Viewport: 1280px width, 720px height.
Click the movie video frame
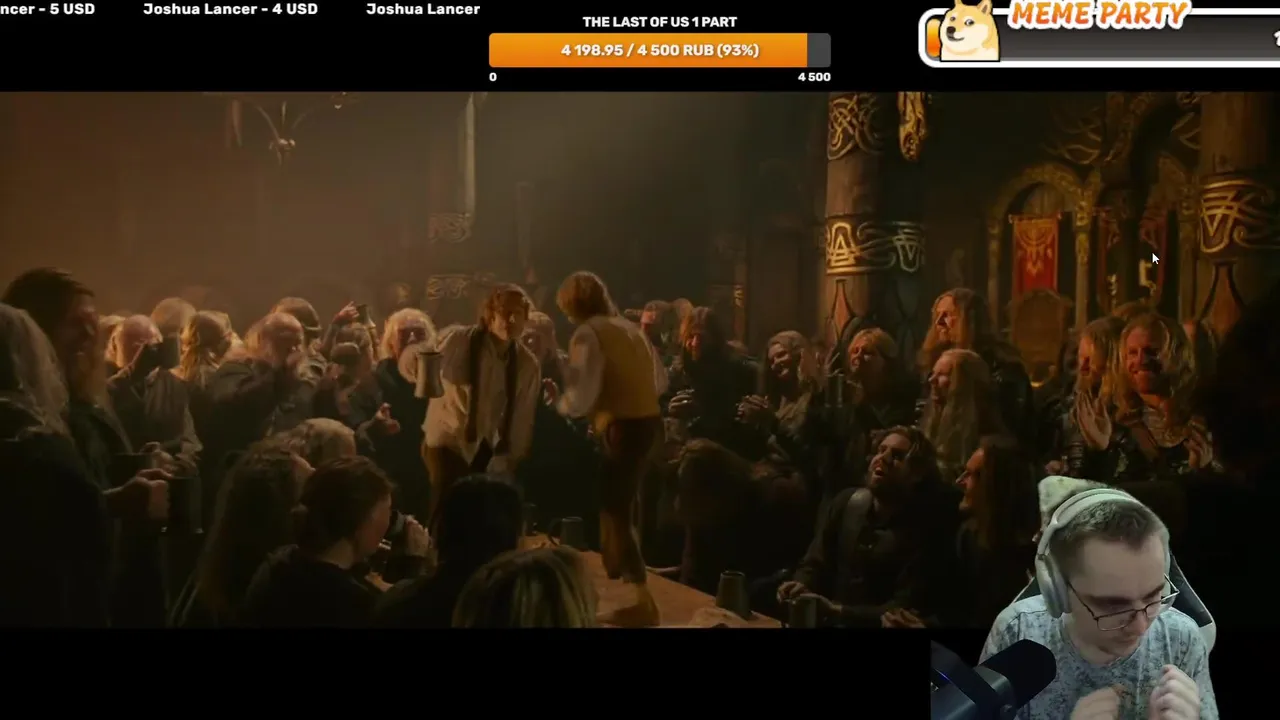640,360
